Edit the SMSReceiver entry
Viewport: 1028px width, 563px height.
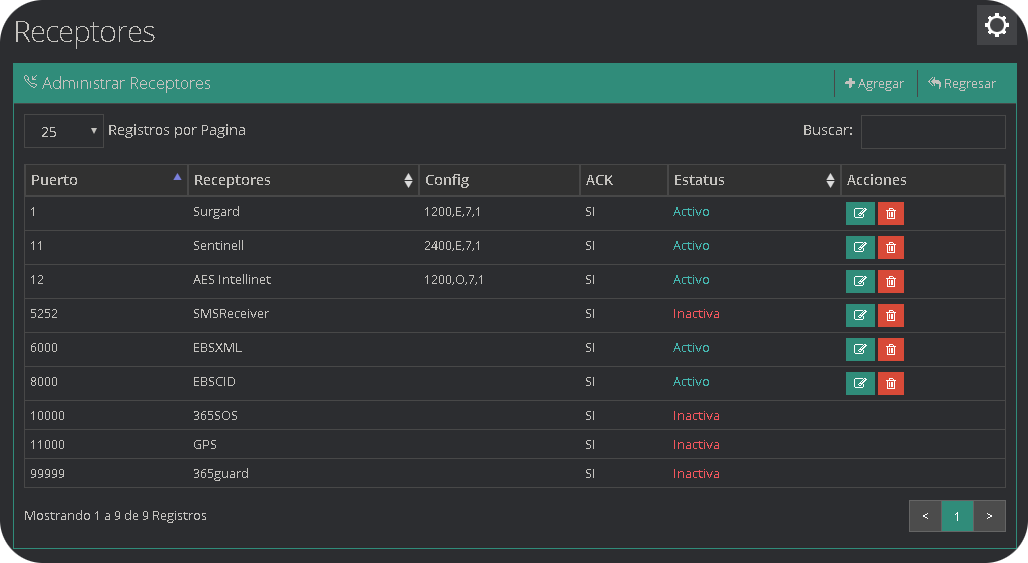(860, 315)
